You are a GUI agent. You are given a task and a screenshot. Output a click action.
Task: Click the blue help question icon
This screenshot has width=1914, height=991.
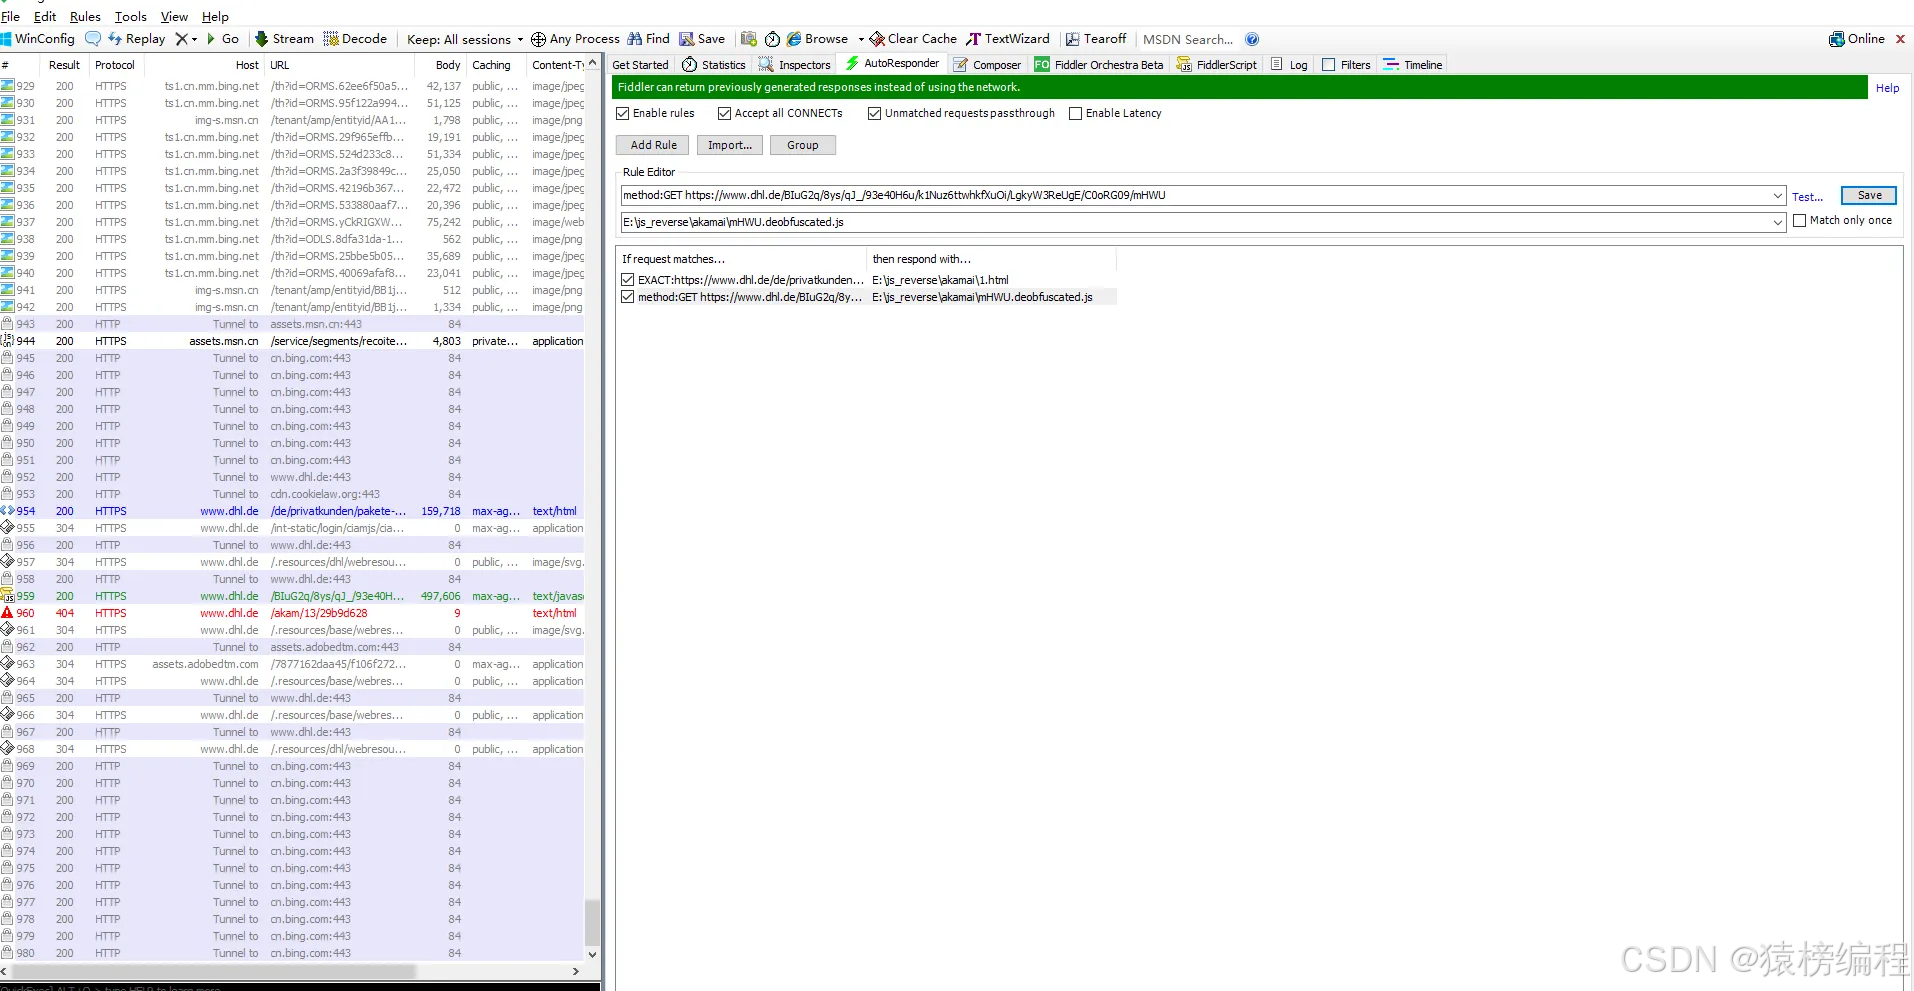click(1252, 39)
